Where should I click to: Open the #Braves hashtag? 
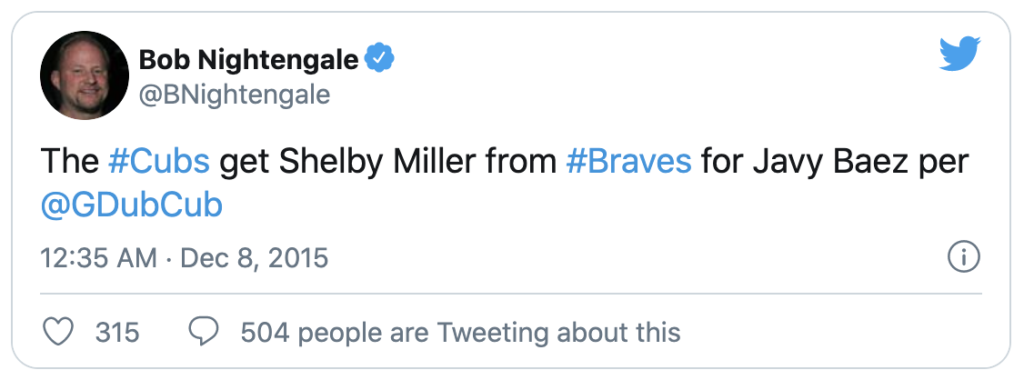628,161
